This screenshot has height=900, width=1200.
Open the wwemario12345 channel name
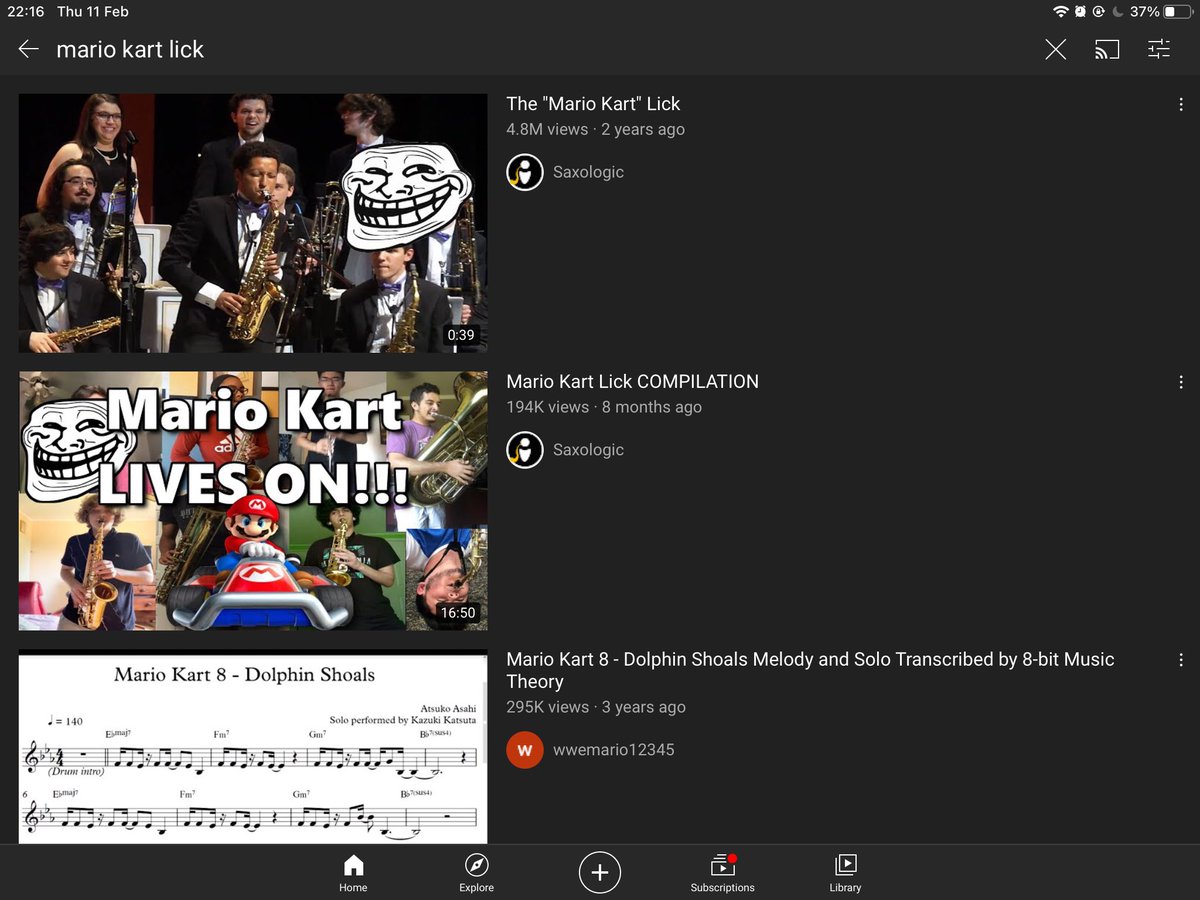point(614,750)
